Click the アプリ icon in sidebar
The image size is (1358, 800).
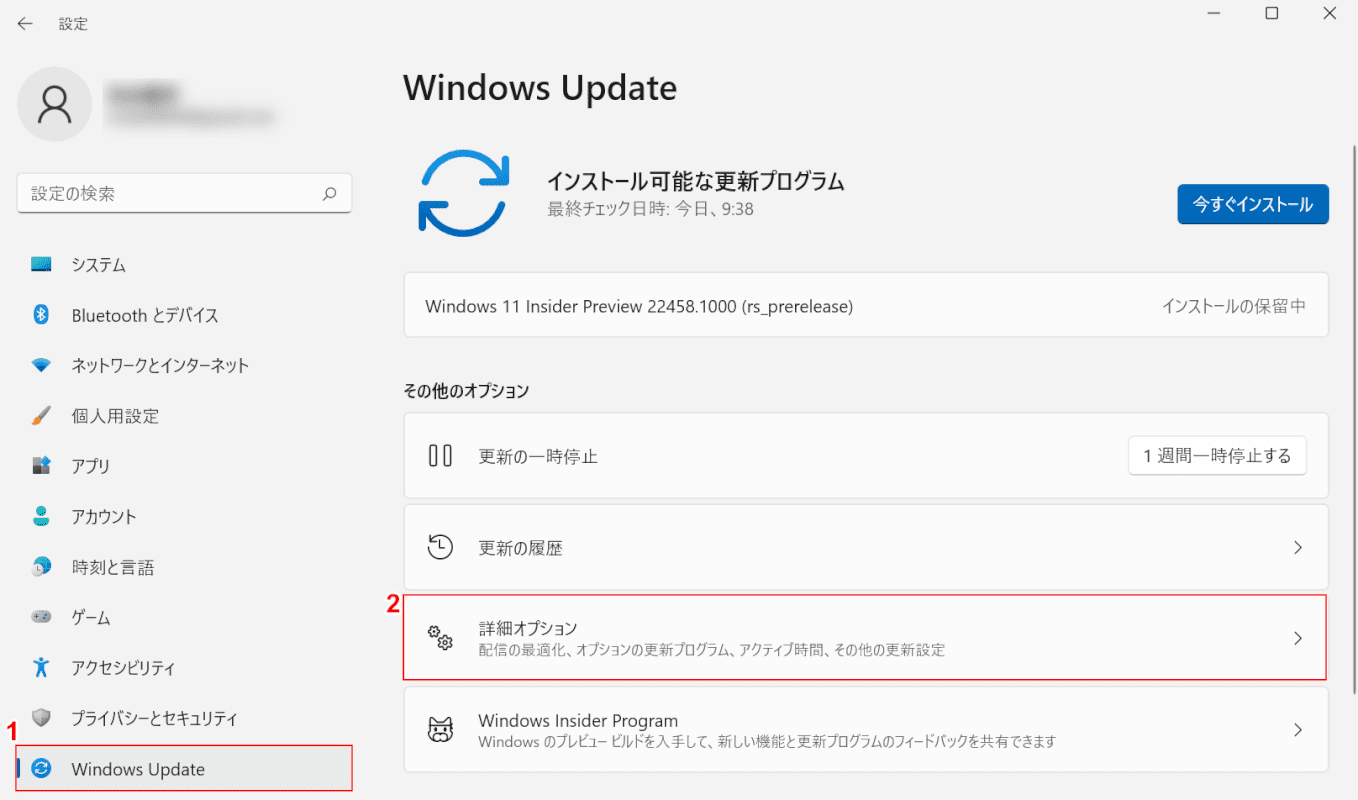(x=41, y=466)
